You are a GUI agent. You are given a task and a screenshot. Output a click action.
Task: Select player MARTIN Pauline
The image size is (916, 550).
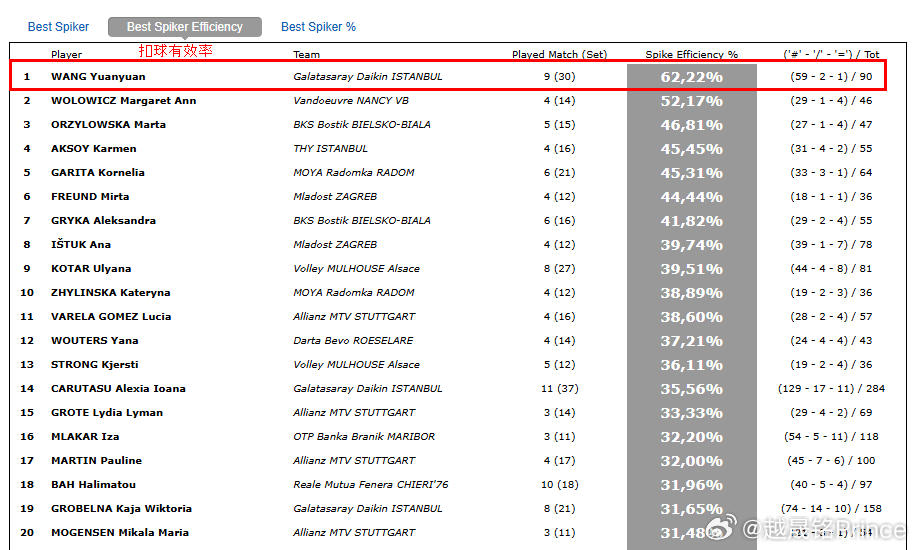point(96,460)
